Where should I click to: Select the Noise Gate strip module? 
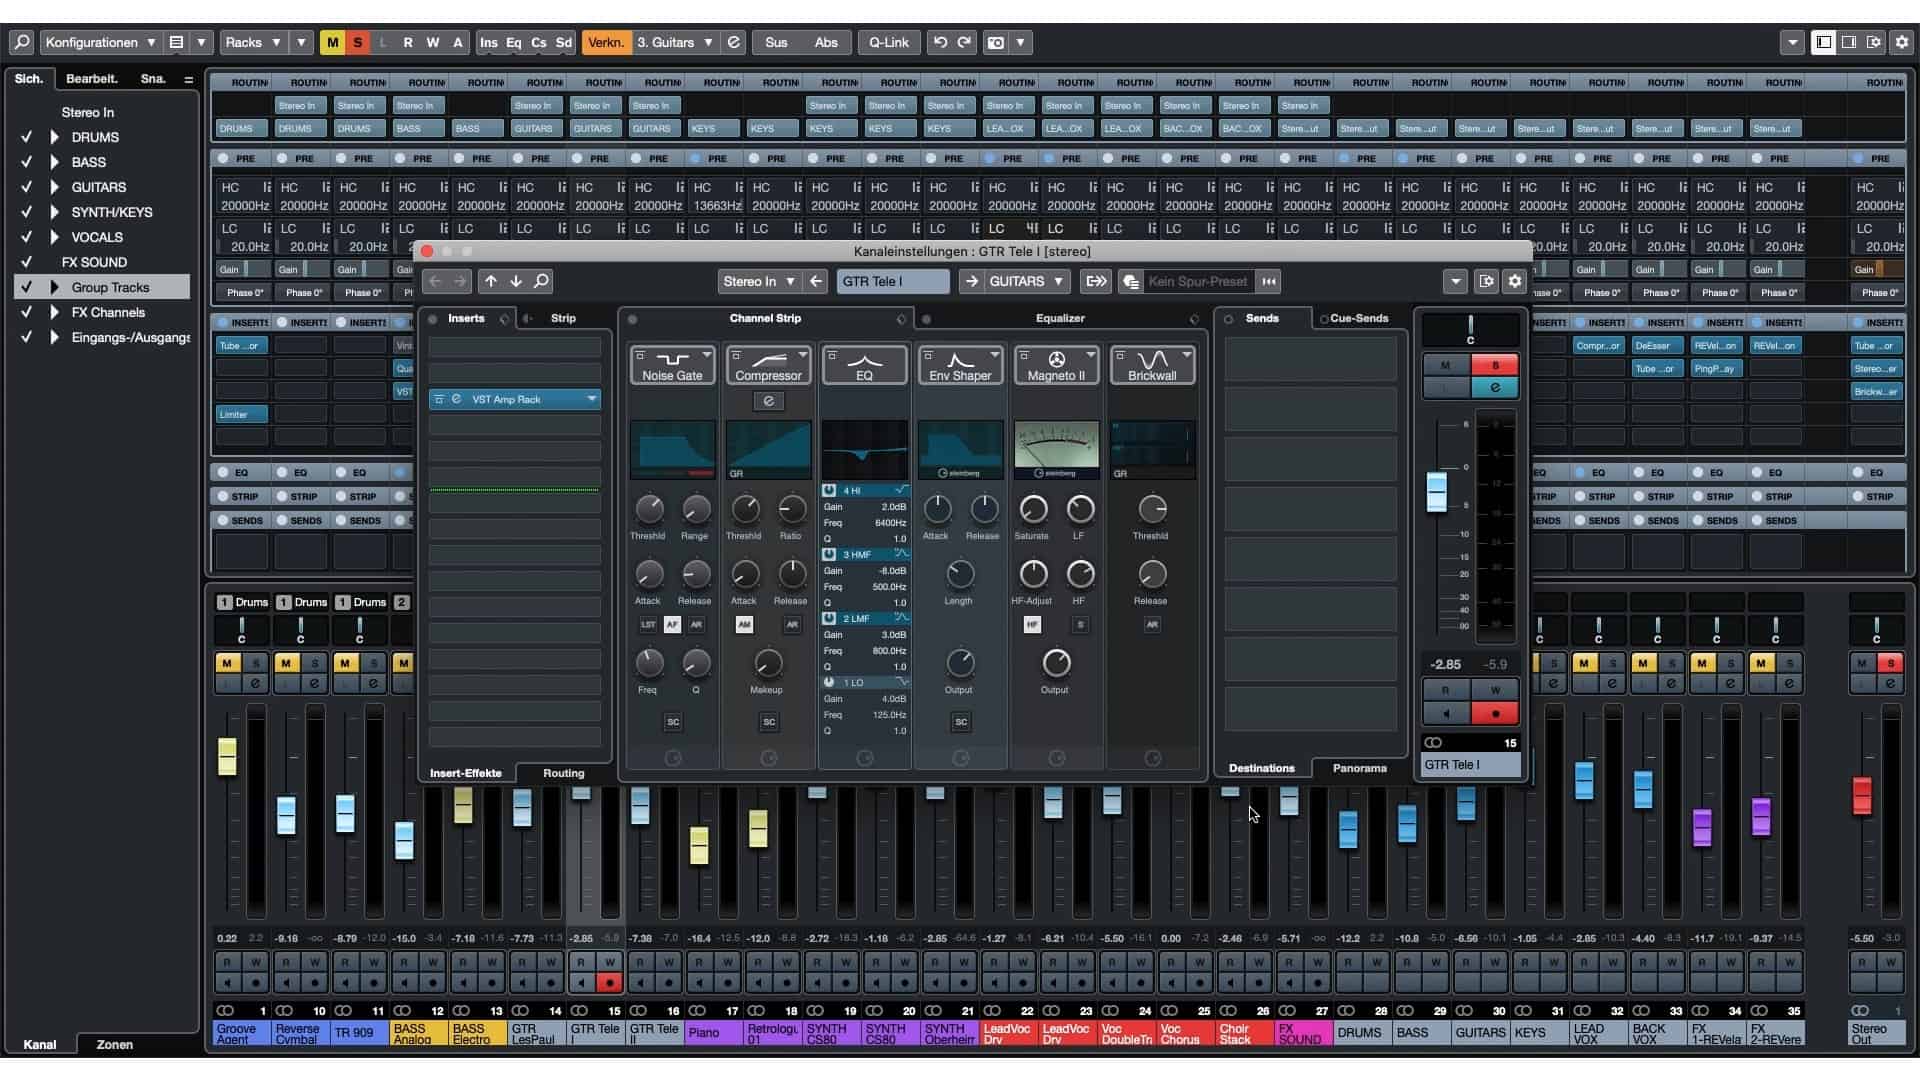point(672,365)
